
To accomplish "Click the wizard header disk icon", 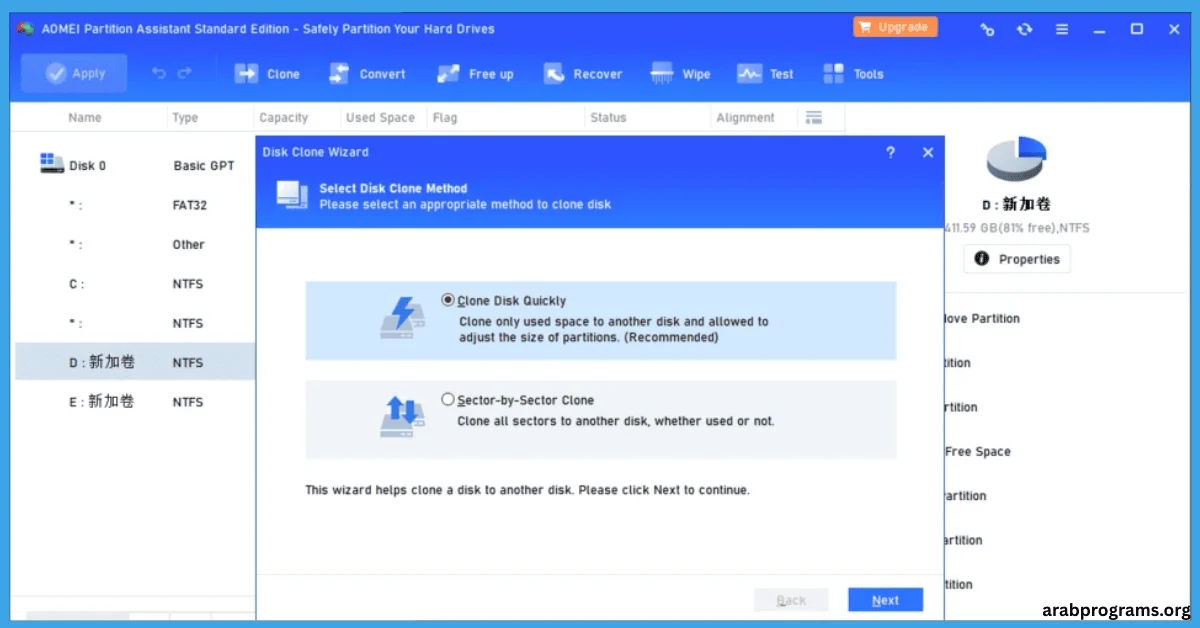I will (x=291, y=194).
